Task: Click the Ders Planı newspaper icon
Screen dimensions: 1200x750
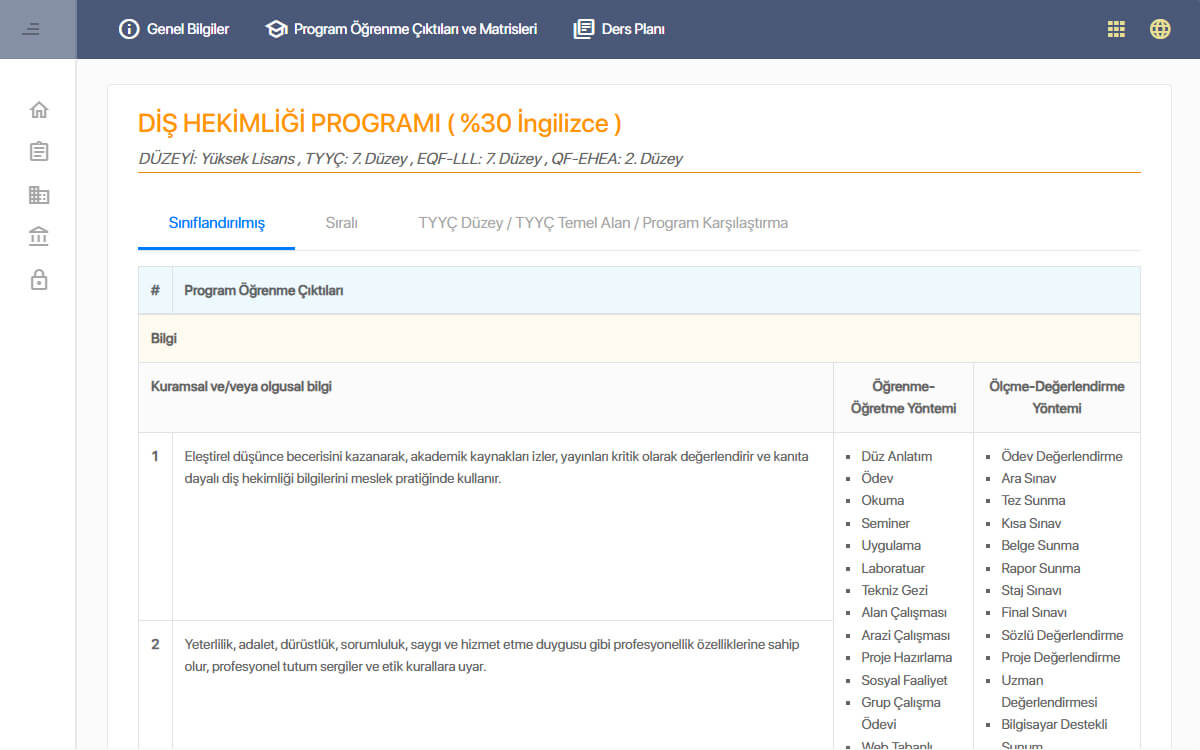Action: tap(584, 29)
